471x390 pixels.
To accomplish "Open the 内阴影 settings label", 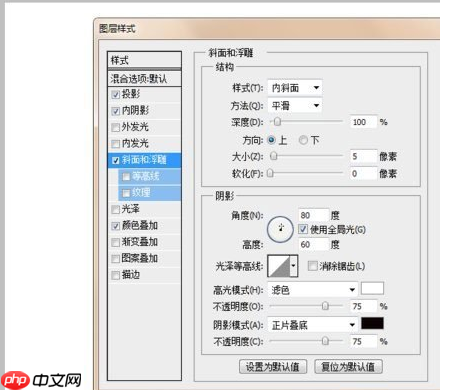I will 135,111.
